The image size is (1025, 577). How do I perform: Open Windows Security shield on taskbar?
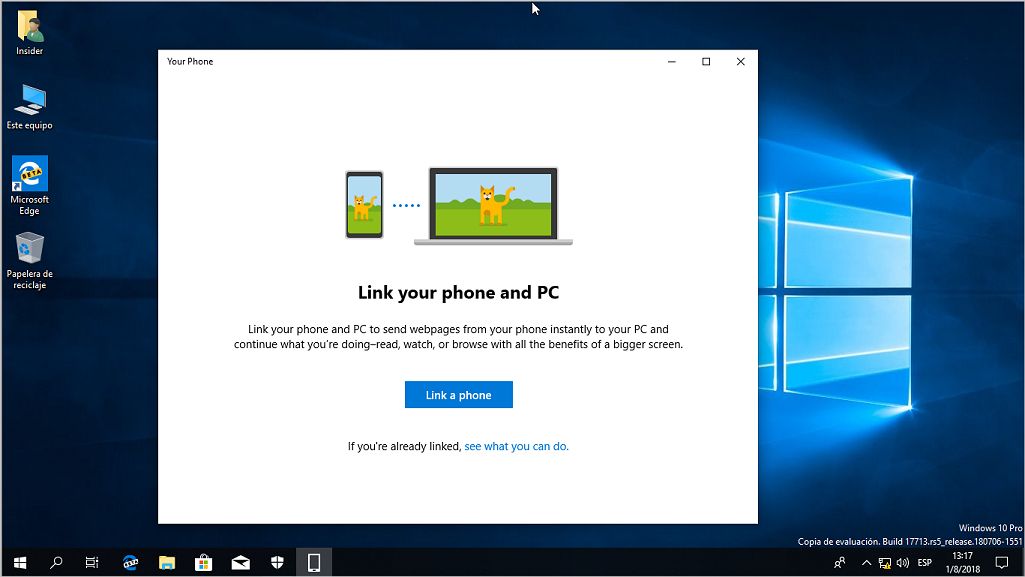[x=277, y=562]
